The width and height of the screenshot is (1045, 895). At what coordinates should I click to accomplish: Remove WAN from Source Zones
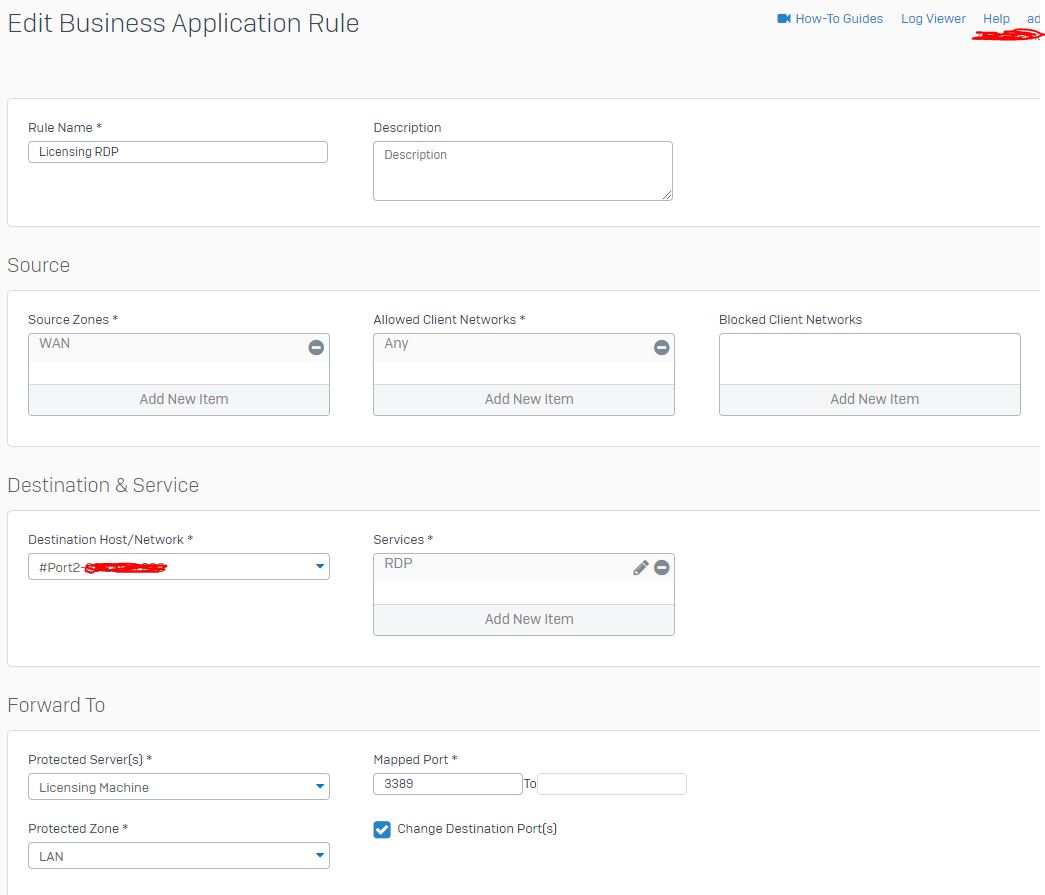click(316, 348)
